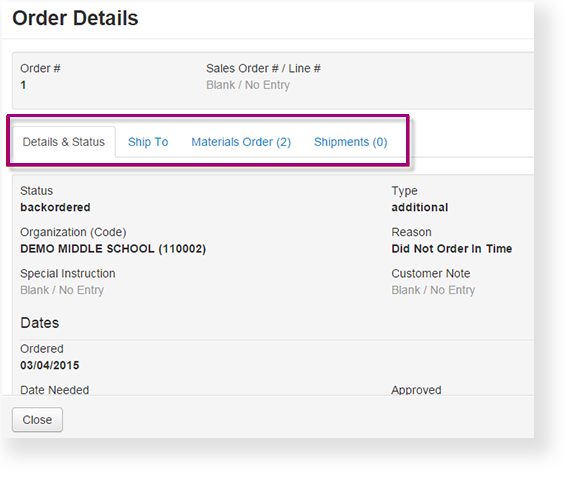Click blank entry under Customer Note

click(x=433, y=290)
